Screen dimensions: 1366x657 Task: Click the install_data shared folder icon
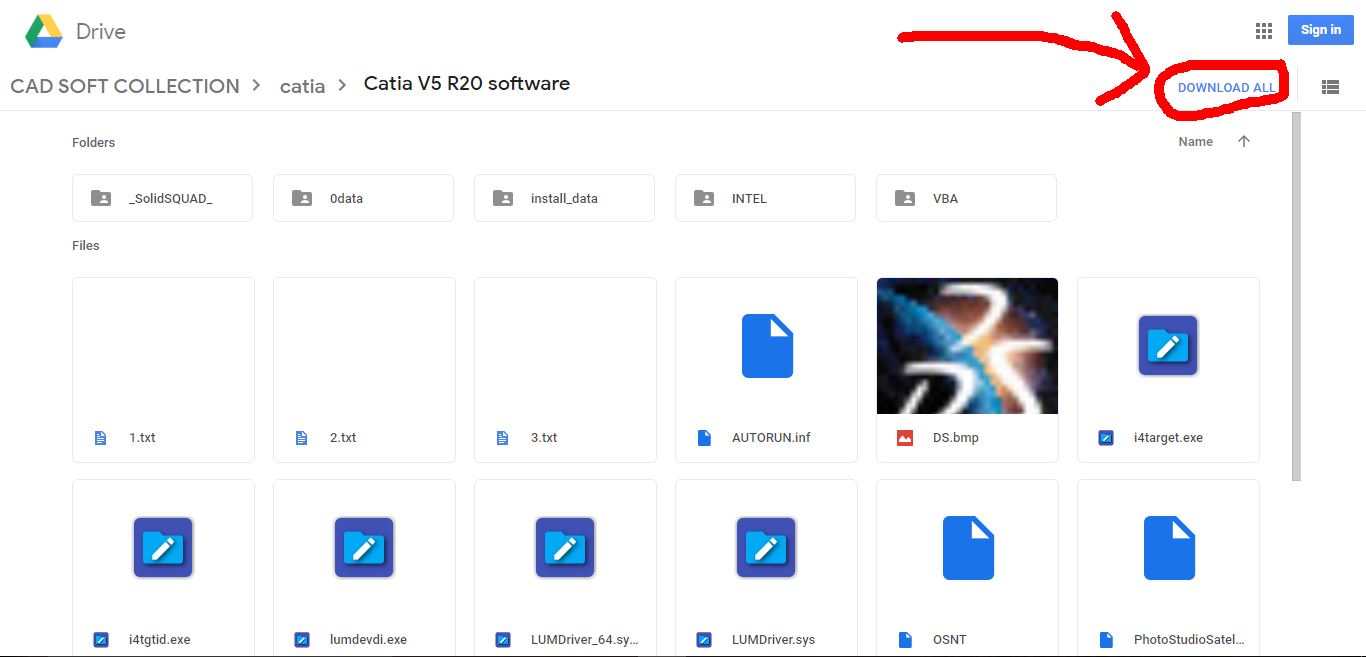pyautogui.click(x=503, y=198)
